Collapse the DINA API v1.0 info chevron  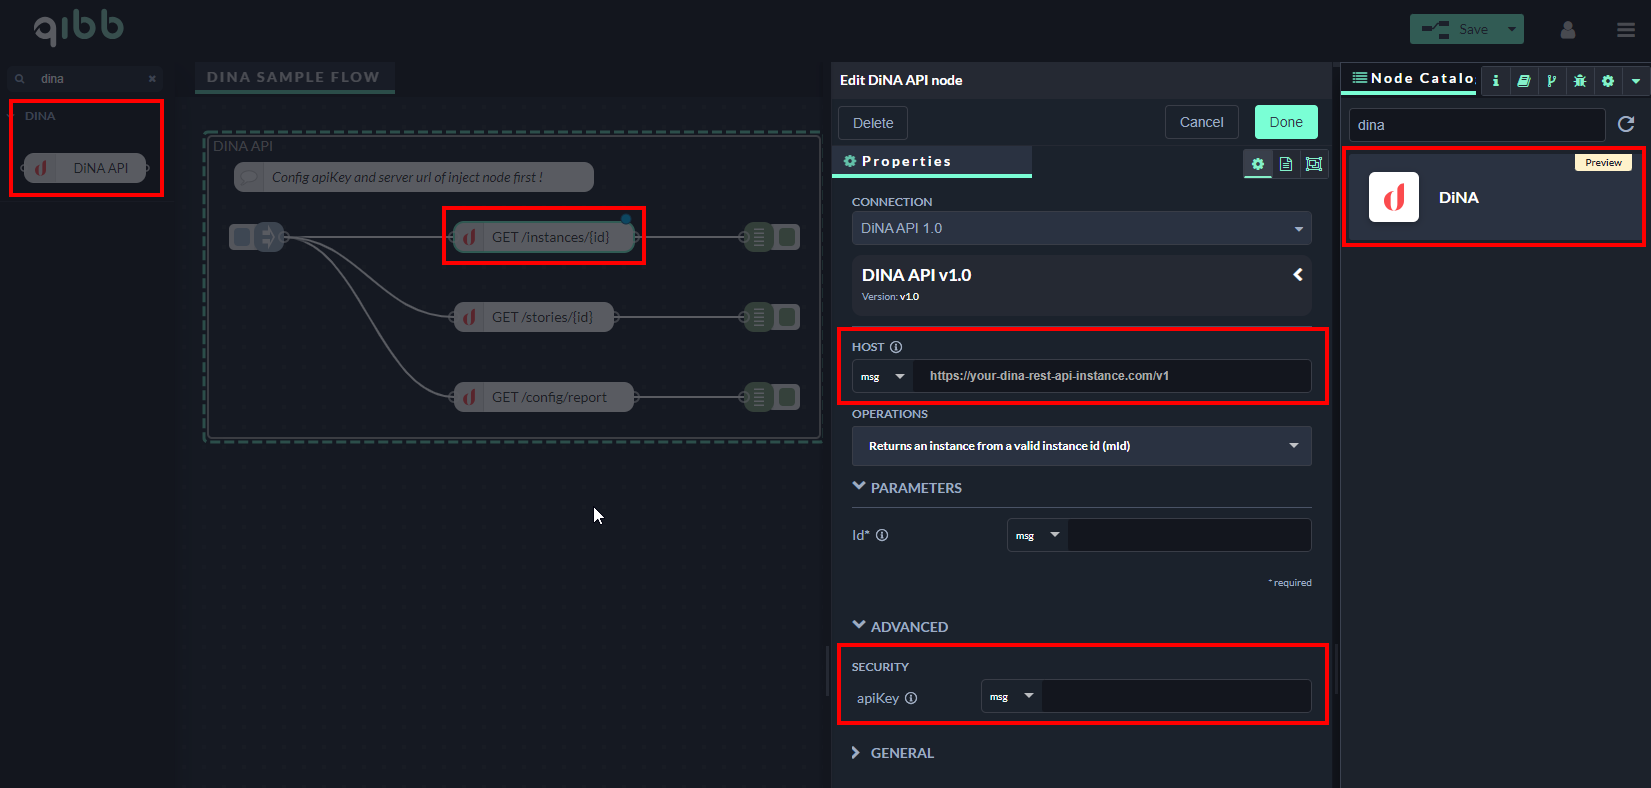tap(1297, 274)
